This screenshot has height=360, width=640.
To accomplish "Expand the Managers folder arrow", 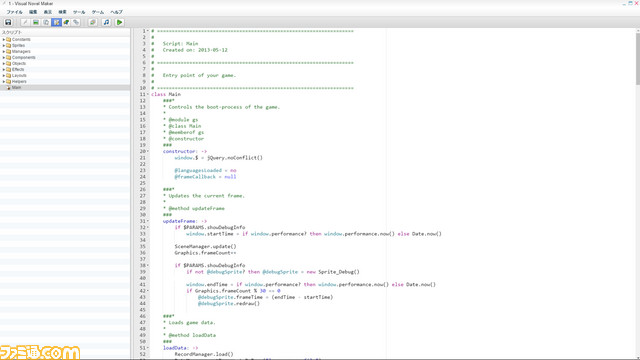I will click(4, 52).
